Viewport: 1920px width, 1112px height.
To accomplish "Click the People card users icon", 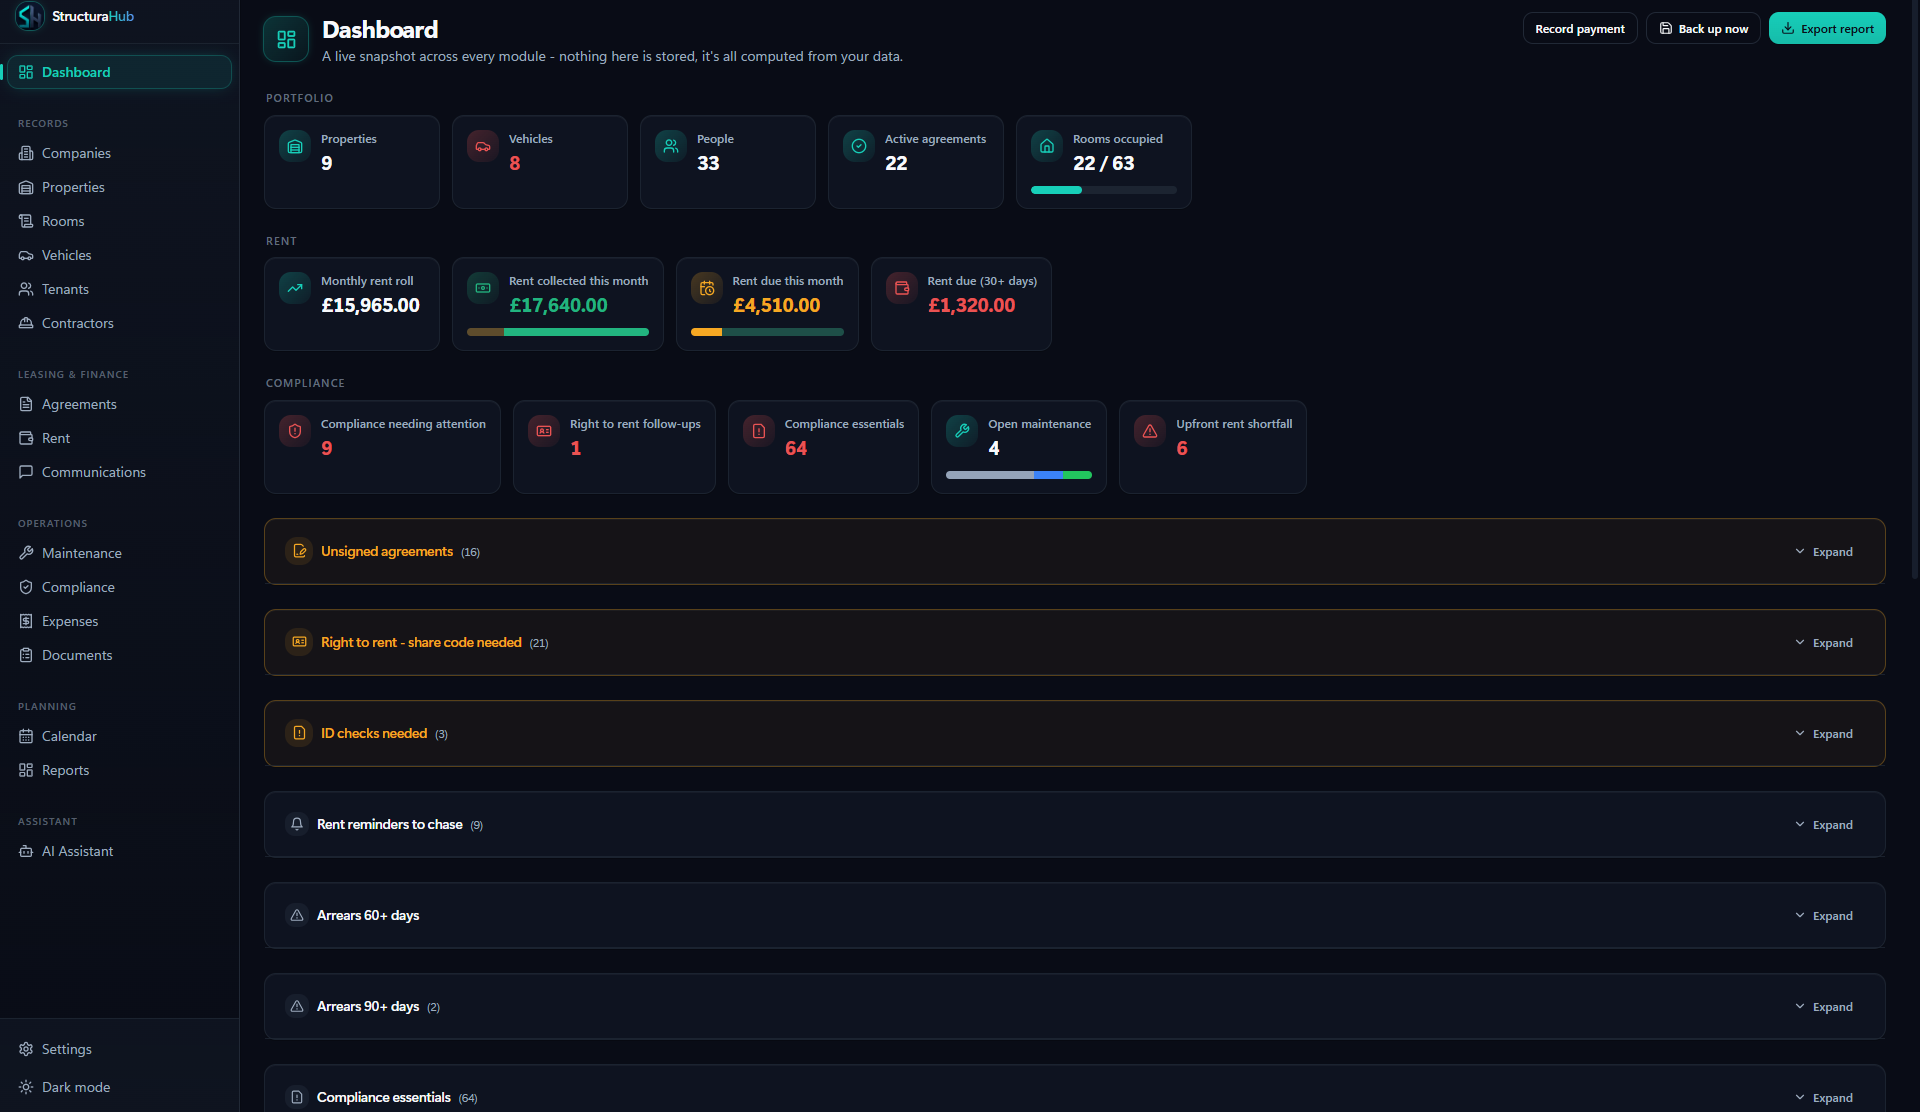I will tap(671, 147).
